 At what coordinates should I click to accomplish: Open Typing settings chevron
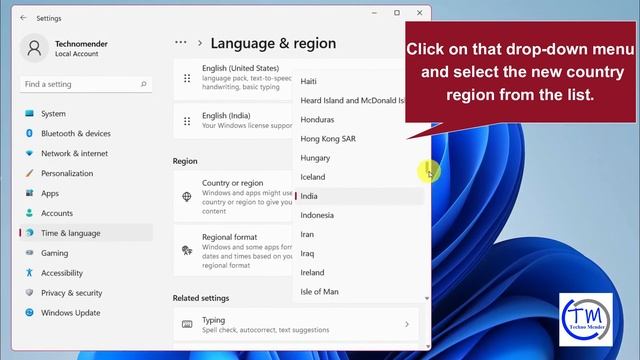coord(407,324)
